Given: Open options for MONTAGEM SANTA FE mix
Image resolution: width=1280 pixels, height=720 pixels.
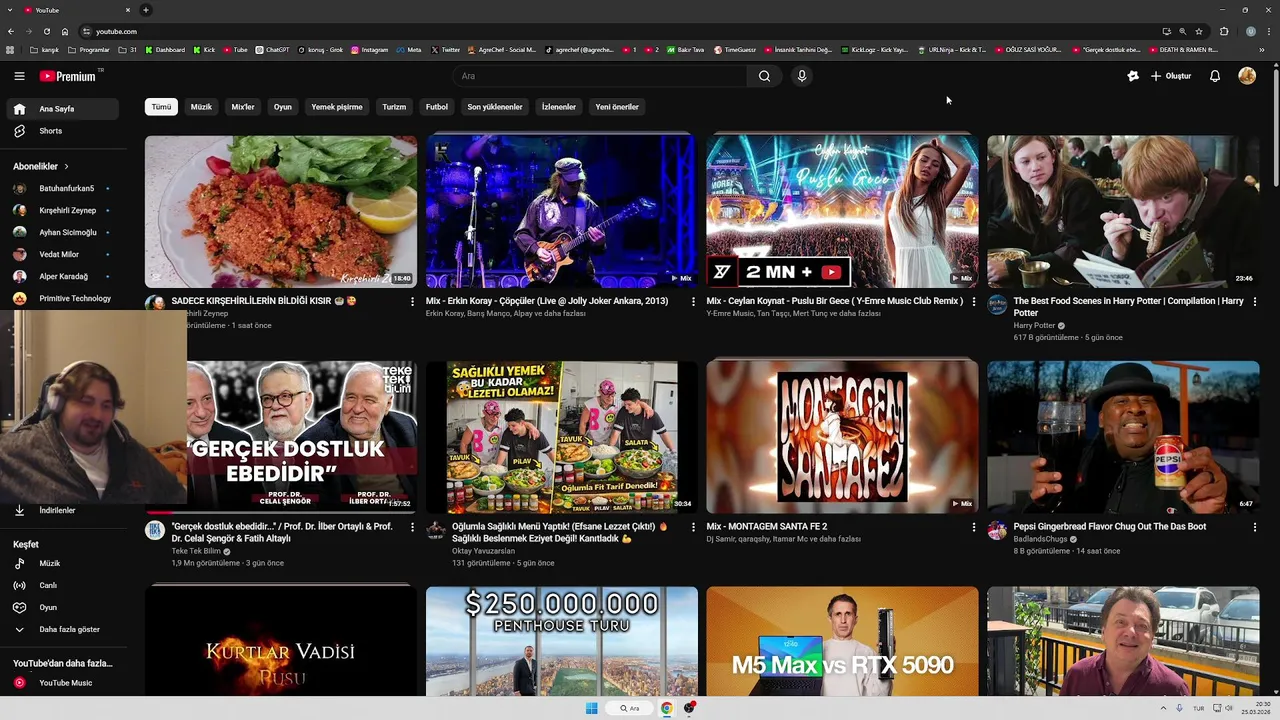Looking at the screenshot, I should [974, 527].
